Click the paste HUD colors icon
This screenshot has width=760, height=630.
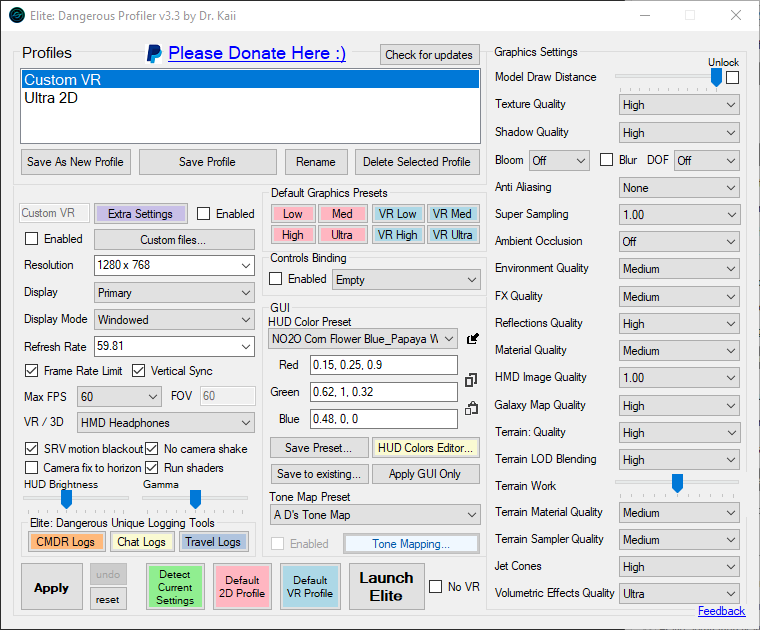[x=471, y=409]
